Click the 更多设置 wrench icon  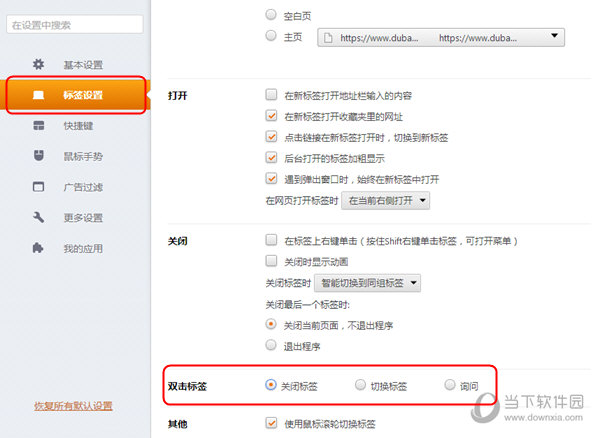coord(38,217)
